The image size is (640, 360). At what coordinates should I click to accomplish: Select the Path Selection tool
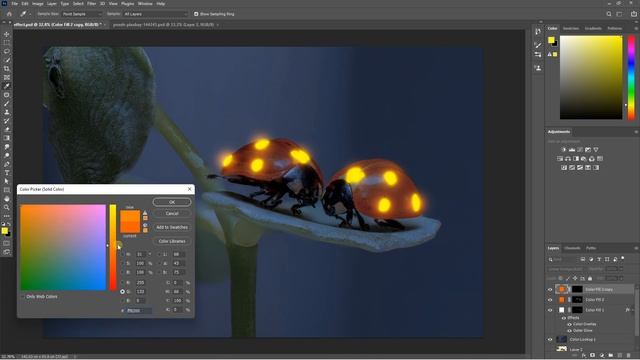(x=7, y=181)
